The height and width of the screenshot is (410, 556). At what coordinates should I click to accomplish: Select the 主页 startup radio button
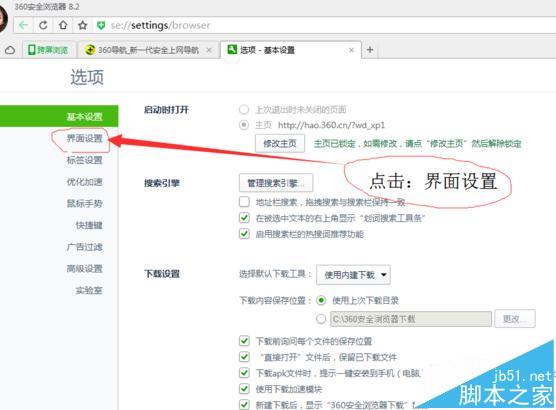tap(244, 125)
